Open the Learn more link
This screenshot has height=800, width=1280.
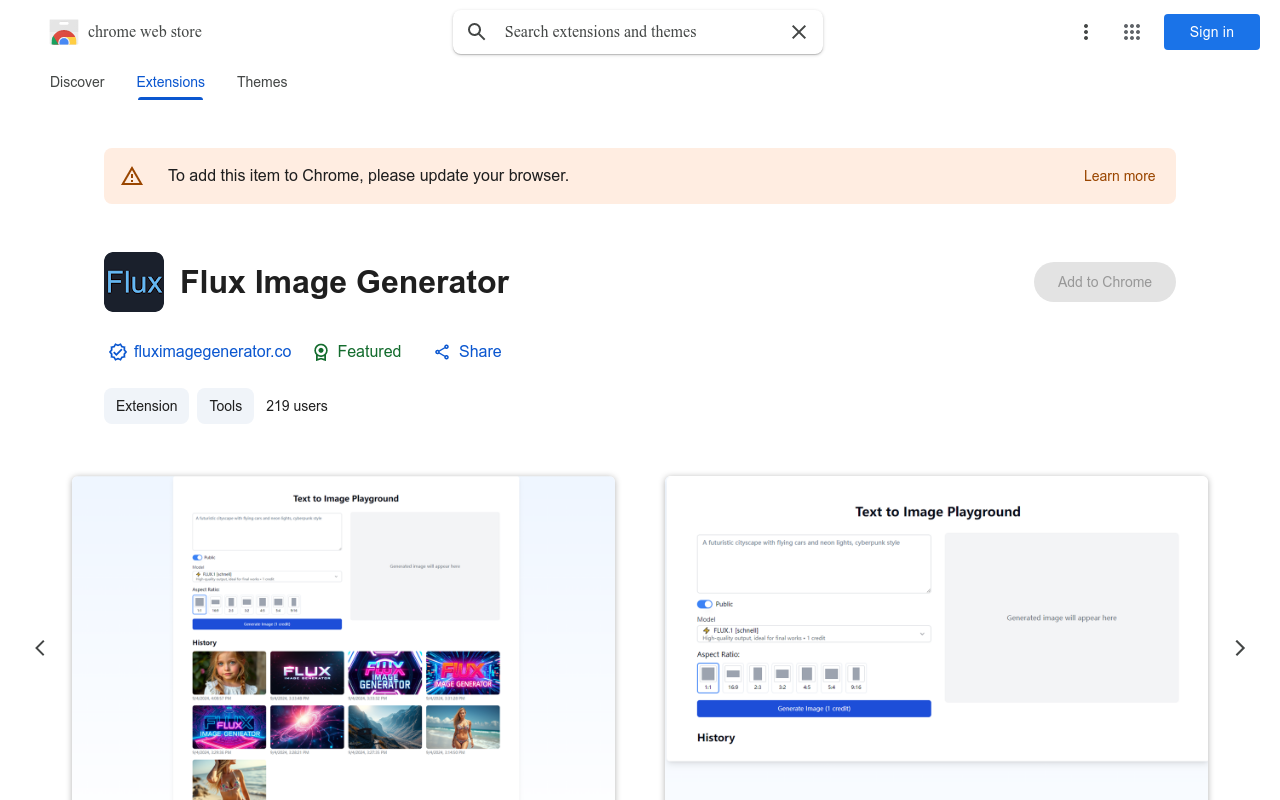[x=1119, y=176]
